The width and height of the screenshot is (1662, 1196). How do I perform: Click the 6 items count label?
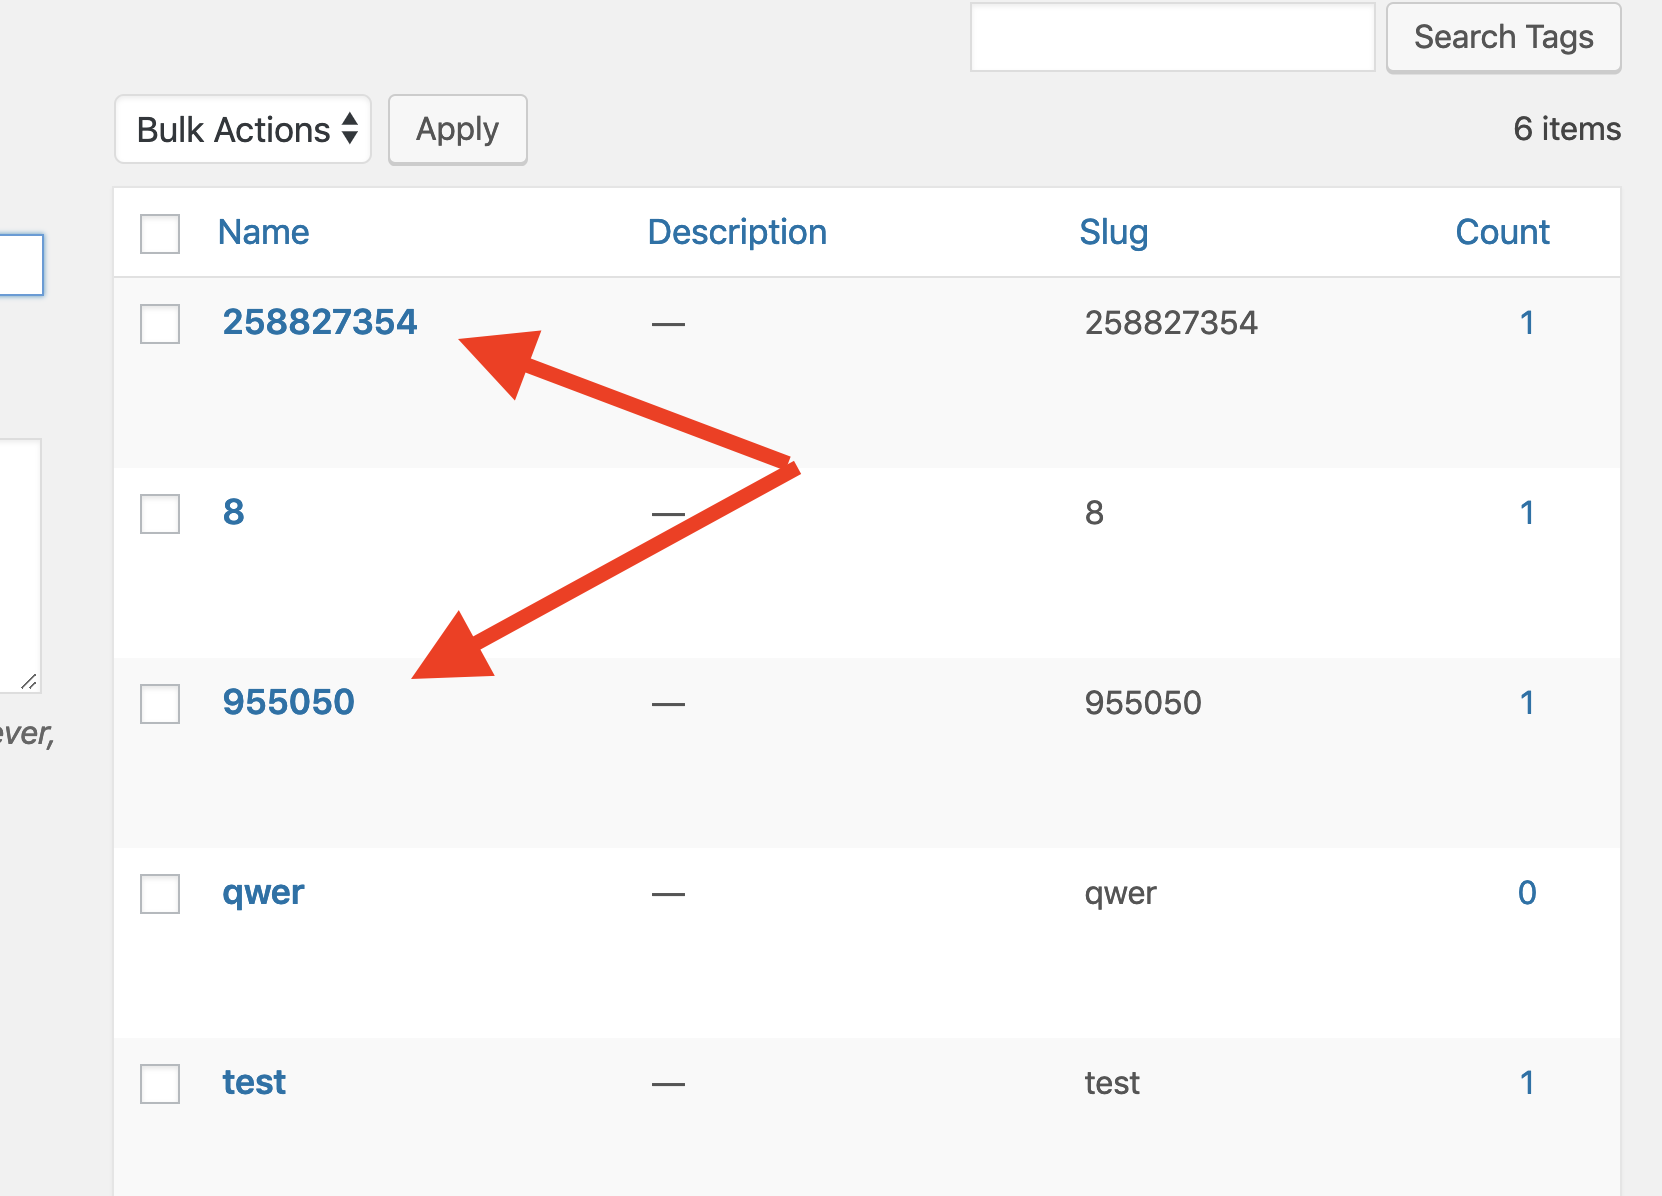coord(1567,129)
